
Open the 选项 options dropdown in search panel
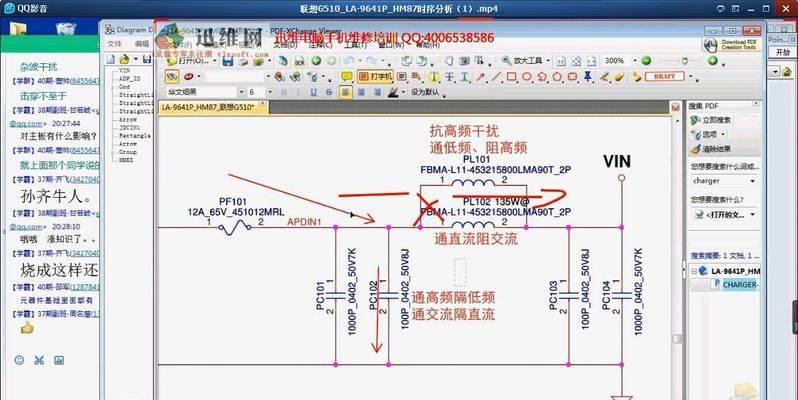point(708,134)
